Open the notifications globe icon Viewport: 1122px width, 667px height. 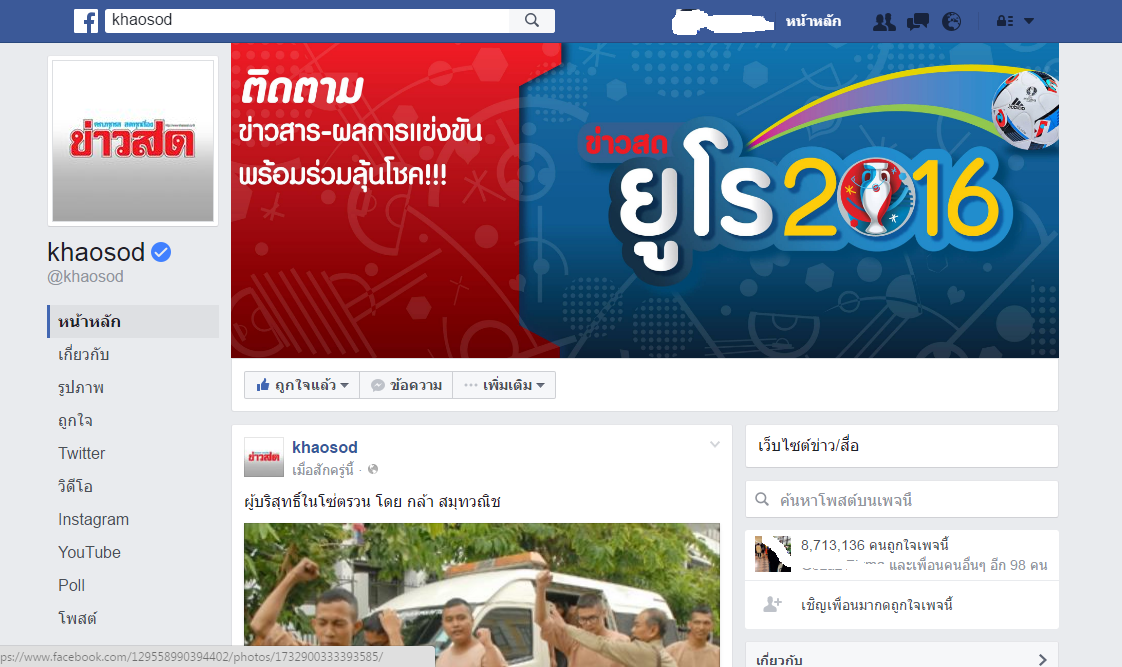[951, 21]
